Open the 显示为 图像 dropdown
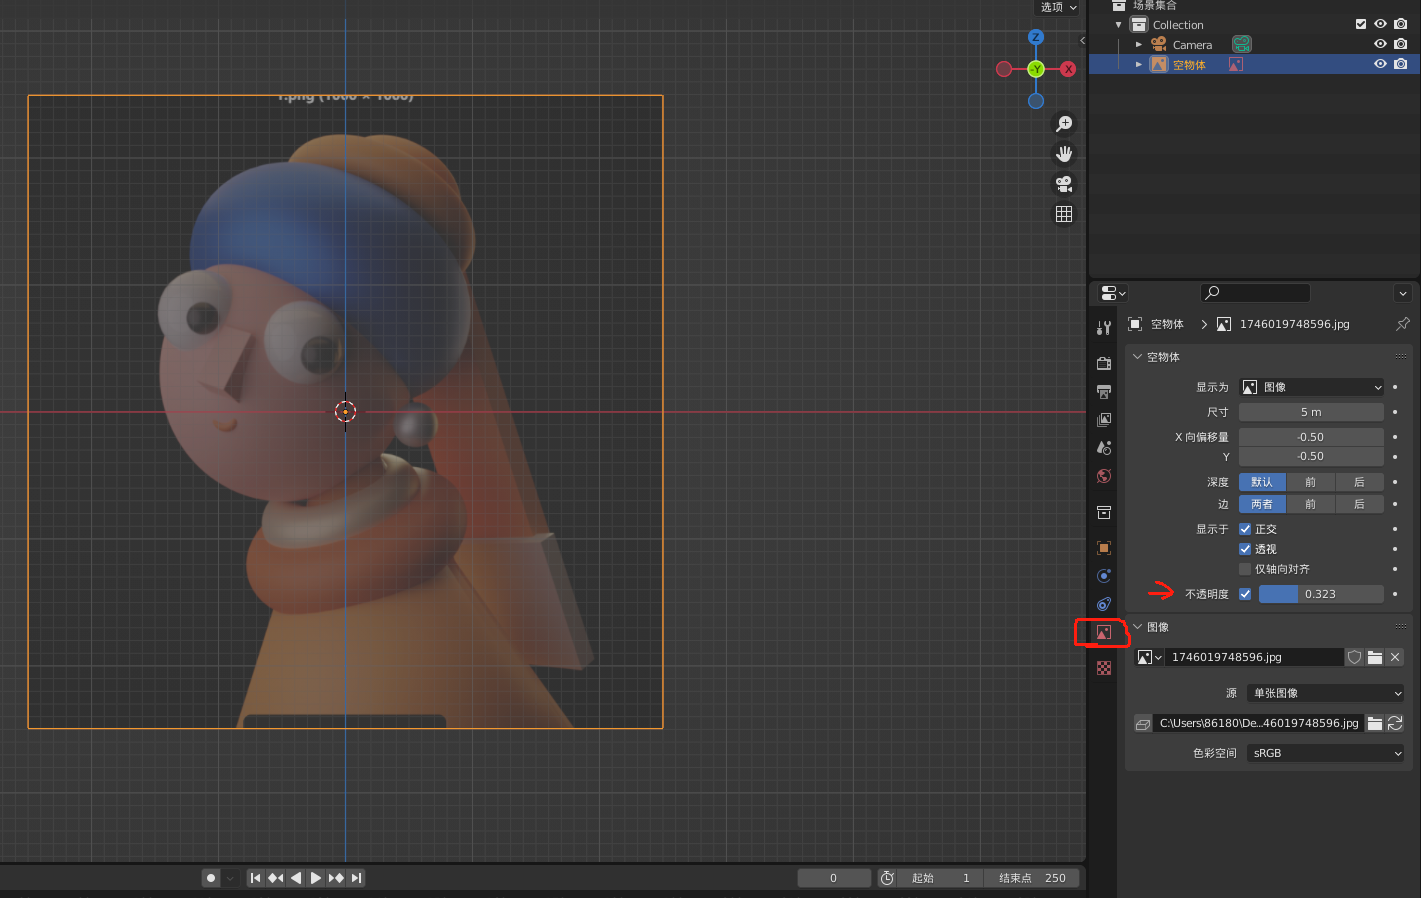The width and height of the screenshot is (1421, 898). (1311, 387)
